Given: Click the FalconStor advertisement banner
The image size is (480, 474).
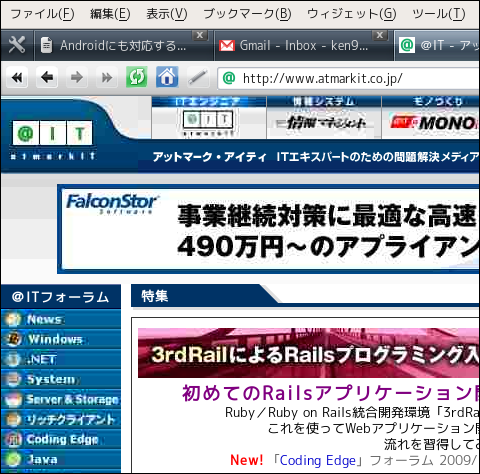Looking at the screenshot, I should (269, 229).
